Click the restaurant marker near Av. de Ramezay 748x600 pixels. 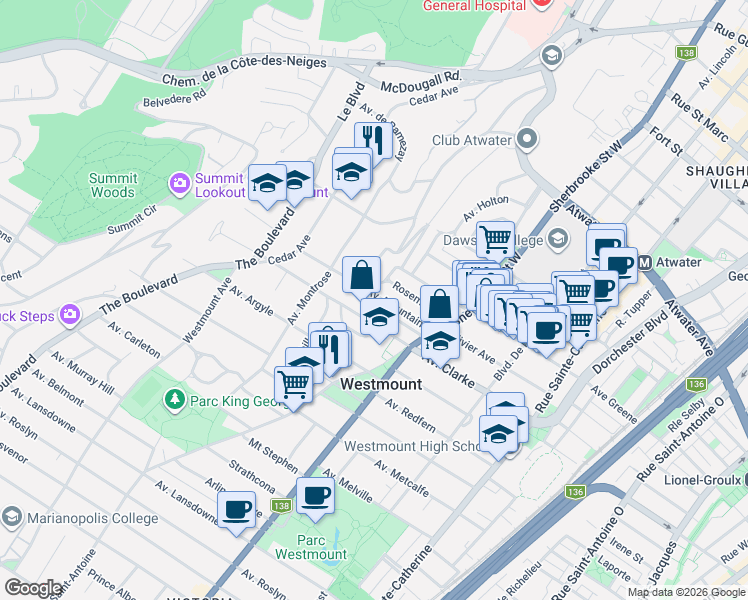(374, 141)
